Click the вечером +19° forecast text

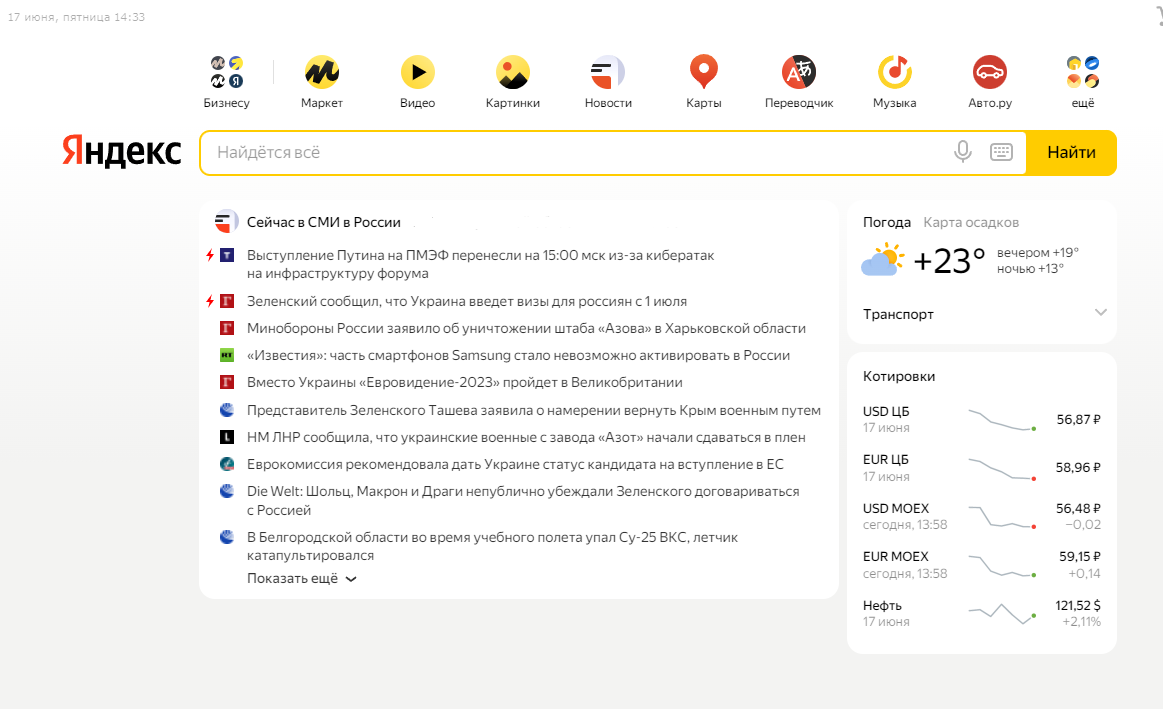[x=1038, y=252]
